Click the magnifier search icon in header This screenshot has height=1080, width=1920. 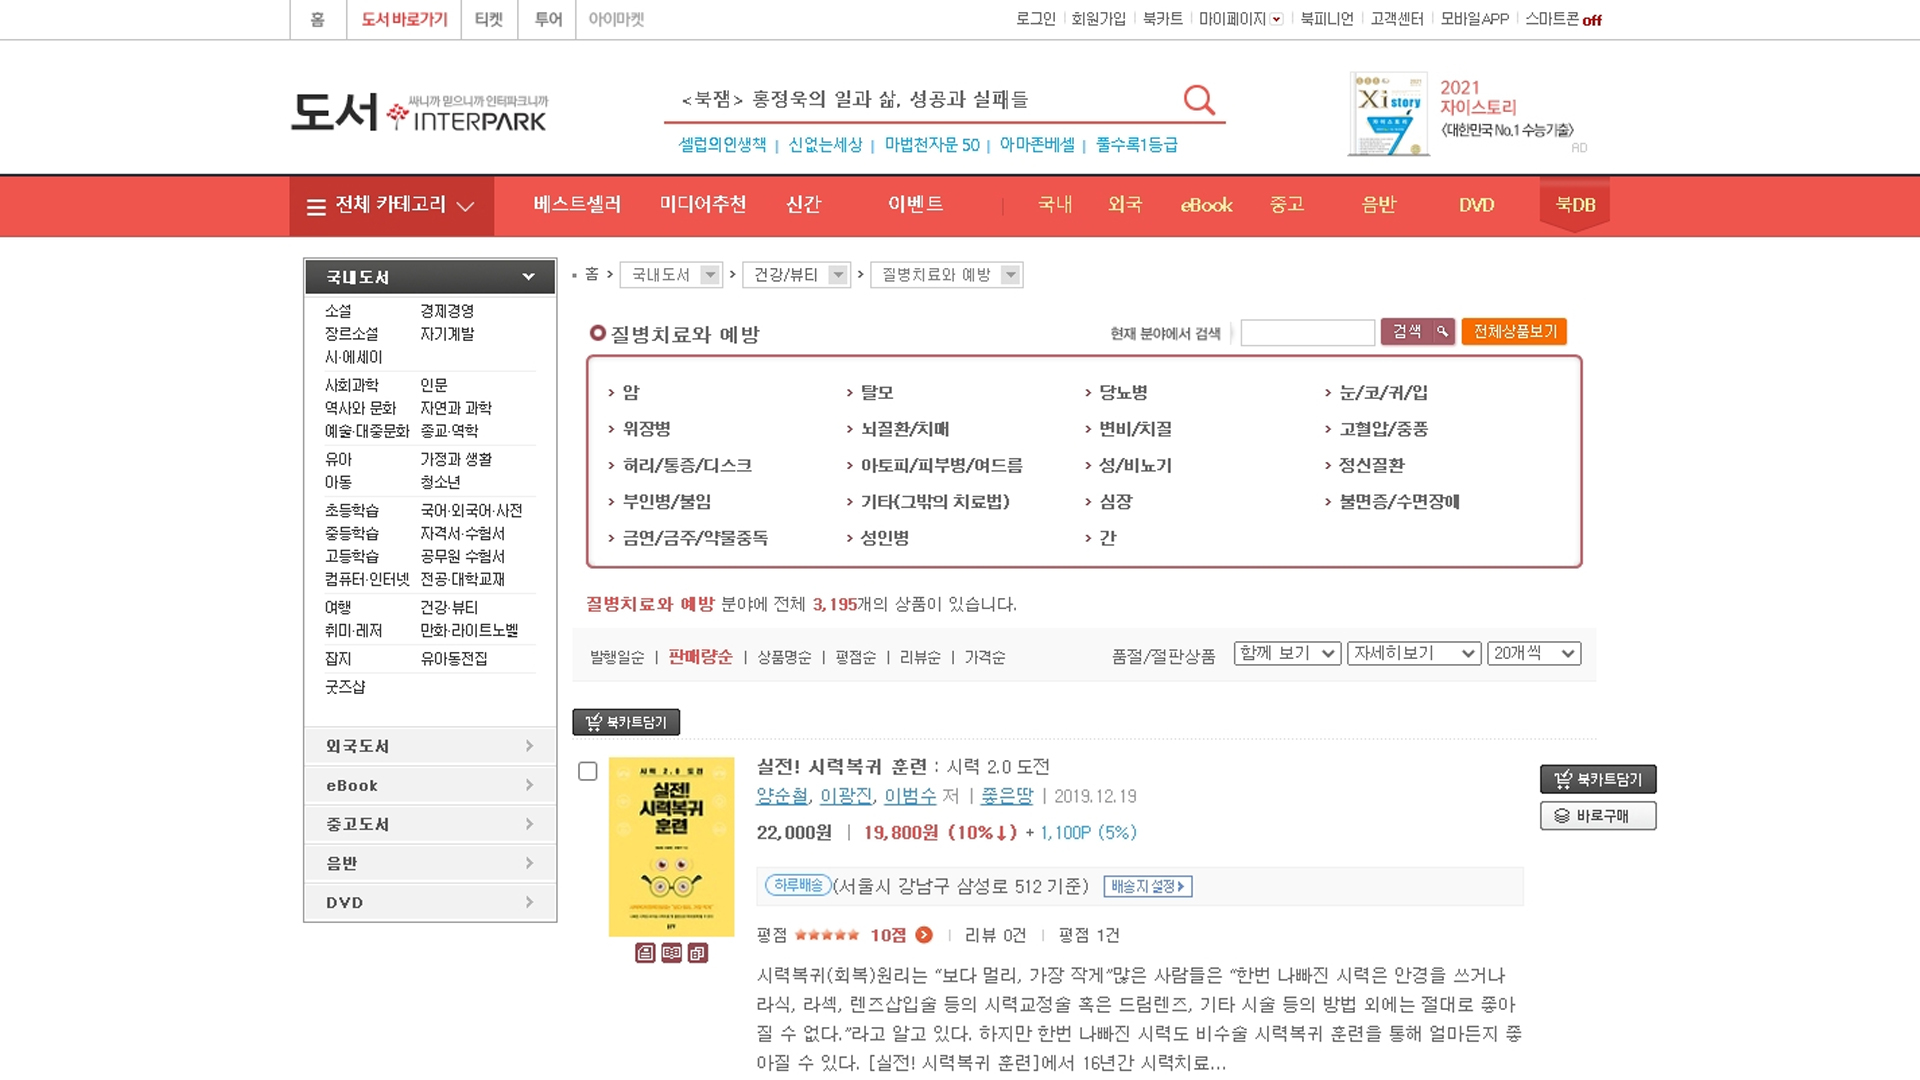coord(1198,99)
